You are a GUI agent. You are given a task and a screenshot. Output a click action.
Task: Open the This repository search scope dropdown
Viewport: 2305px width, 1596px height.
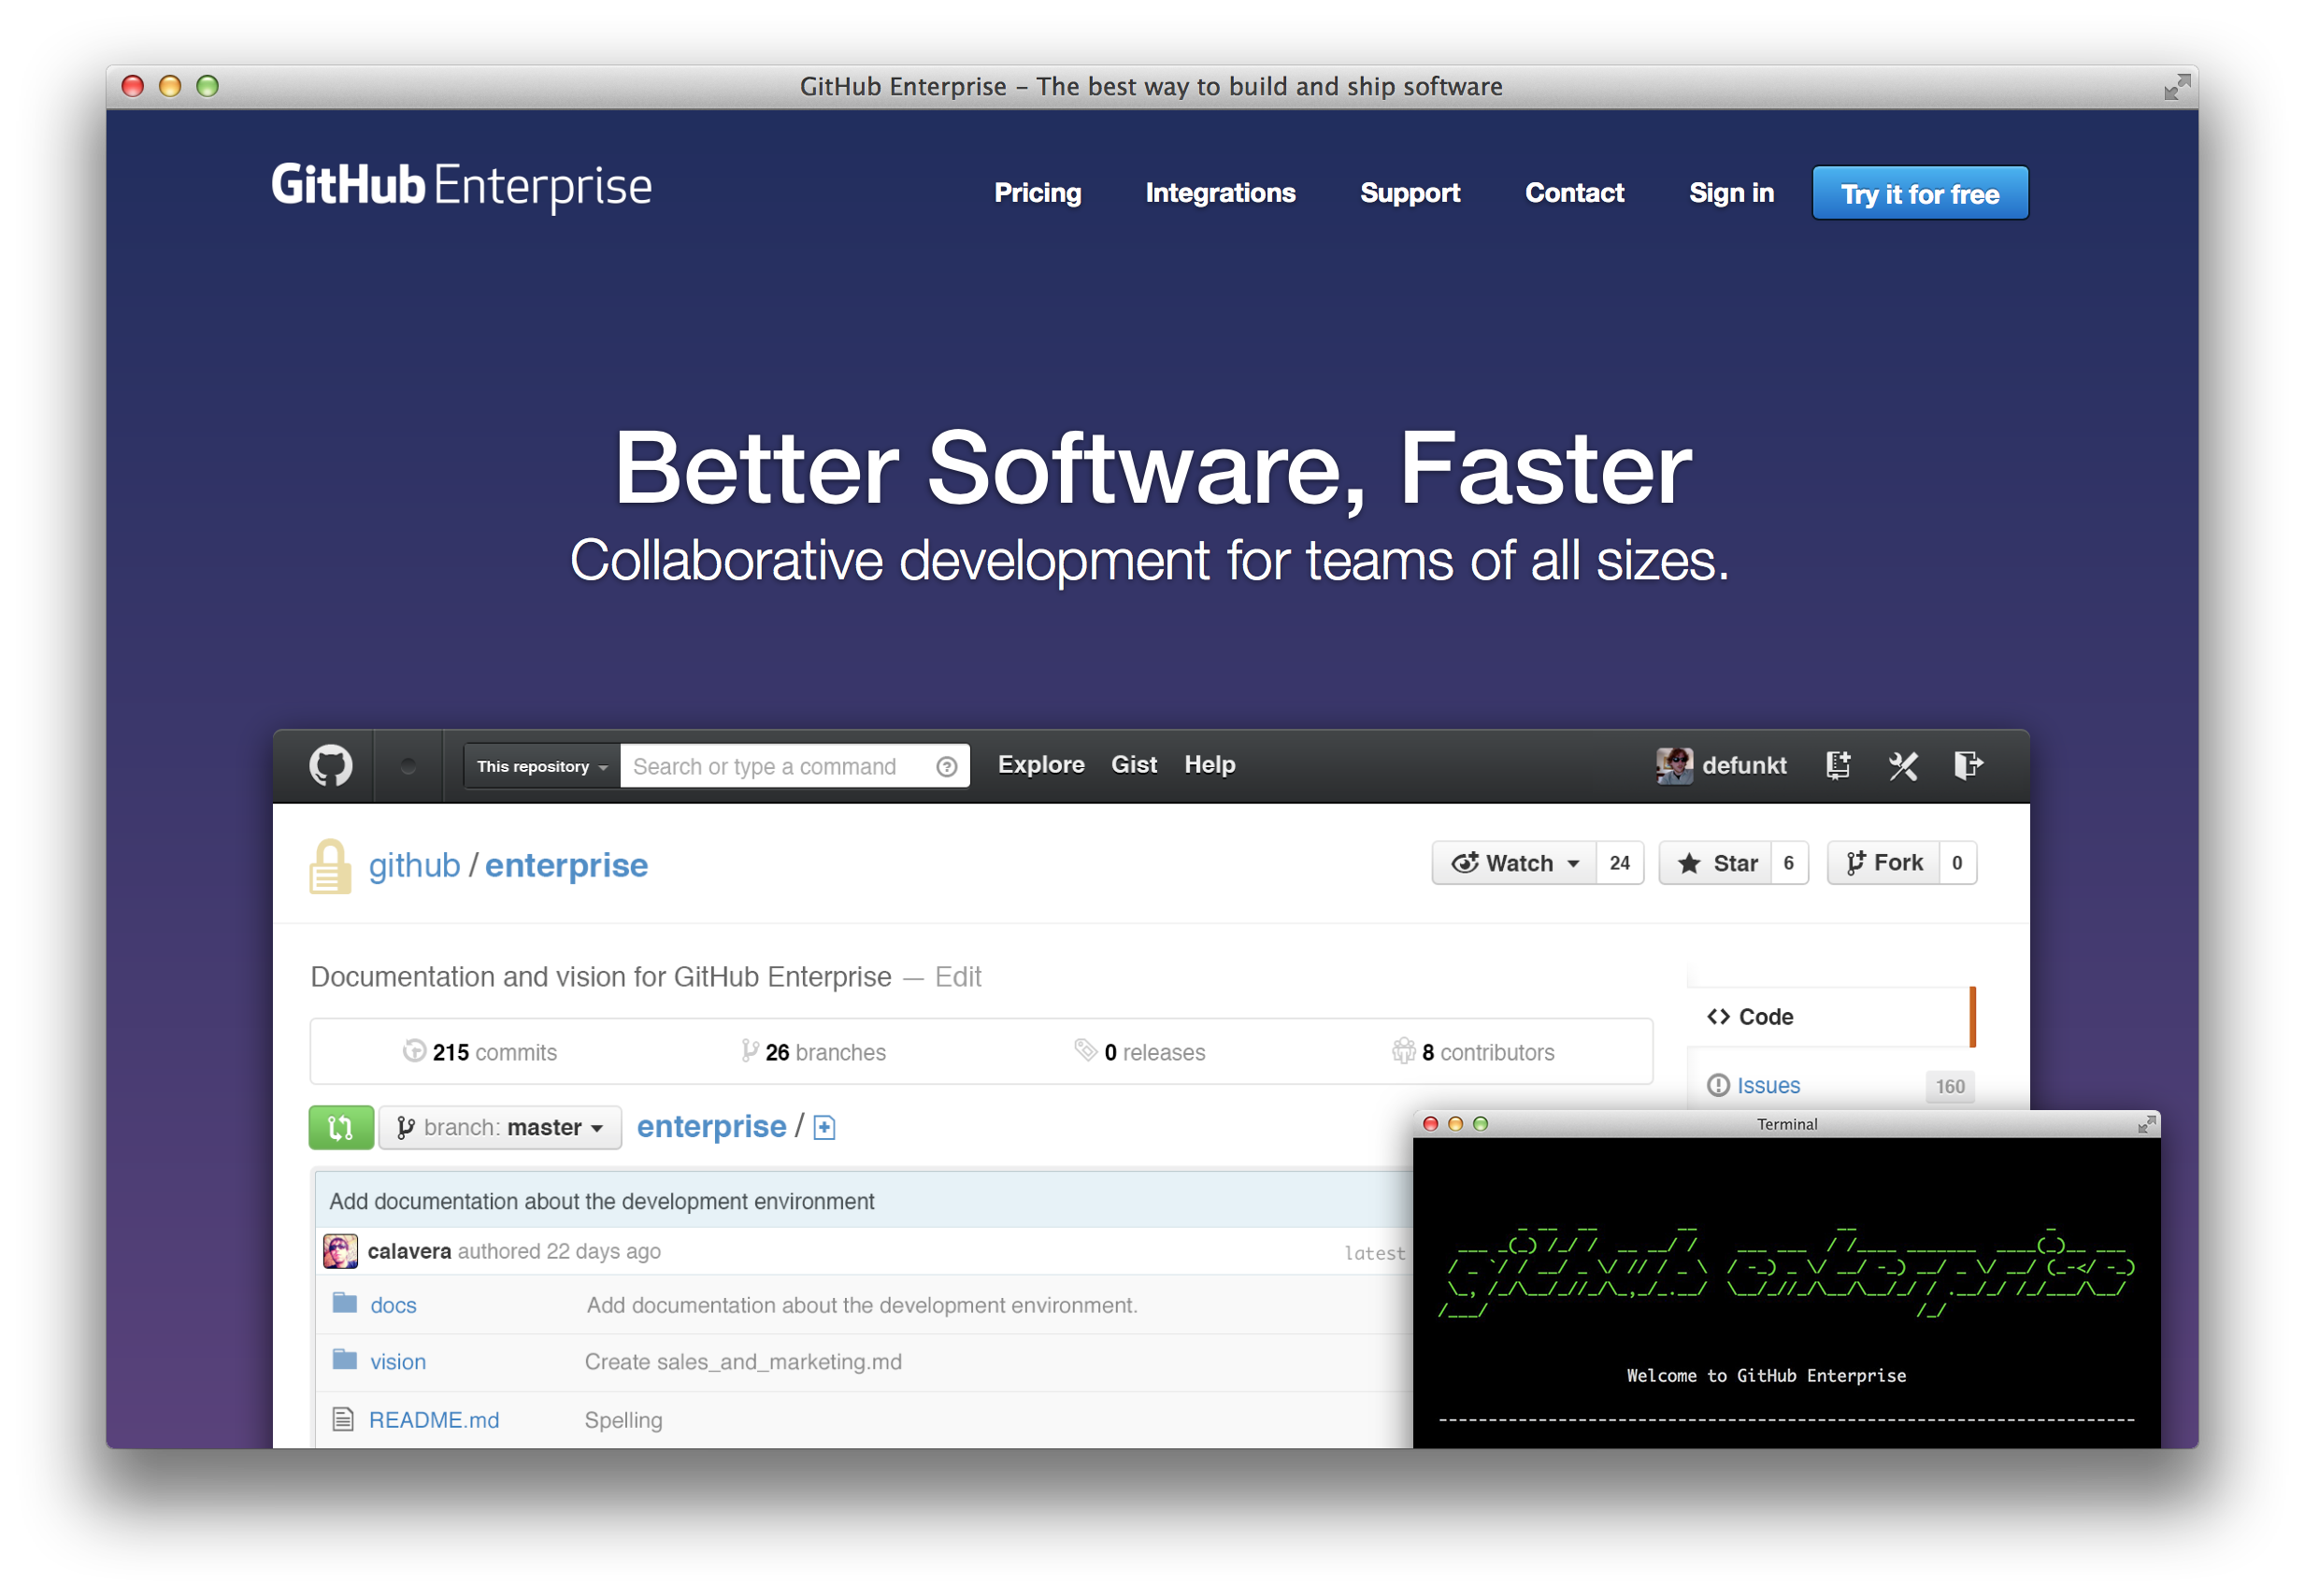tap(542, 767)
